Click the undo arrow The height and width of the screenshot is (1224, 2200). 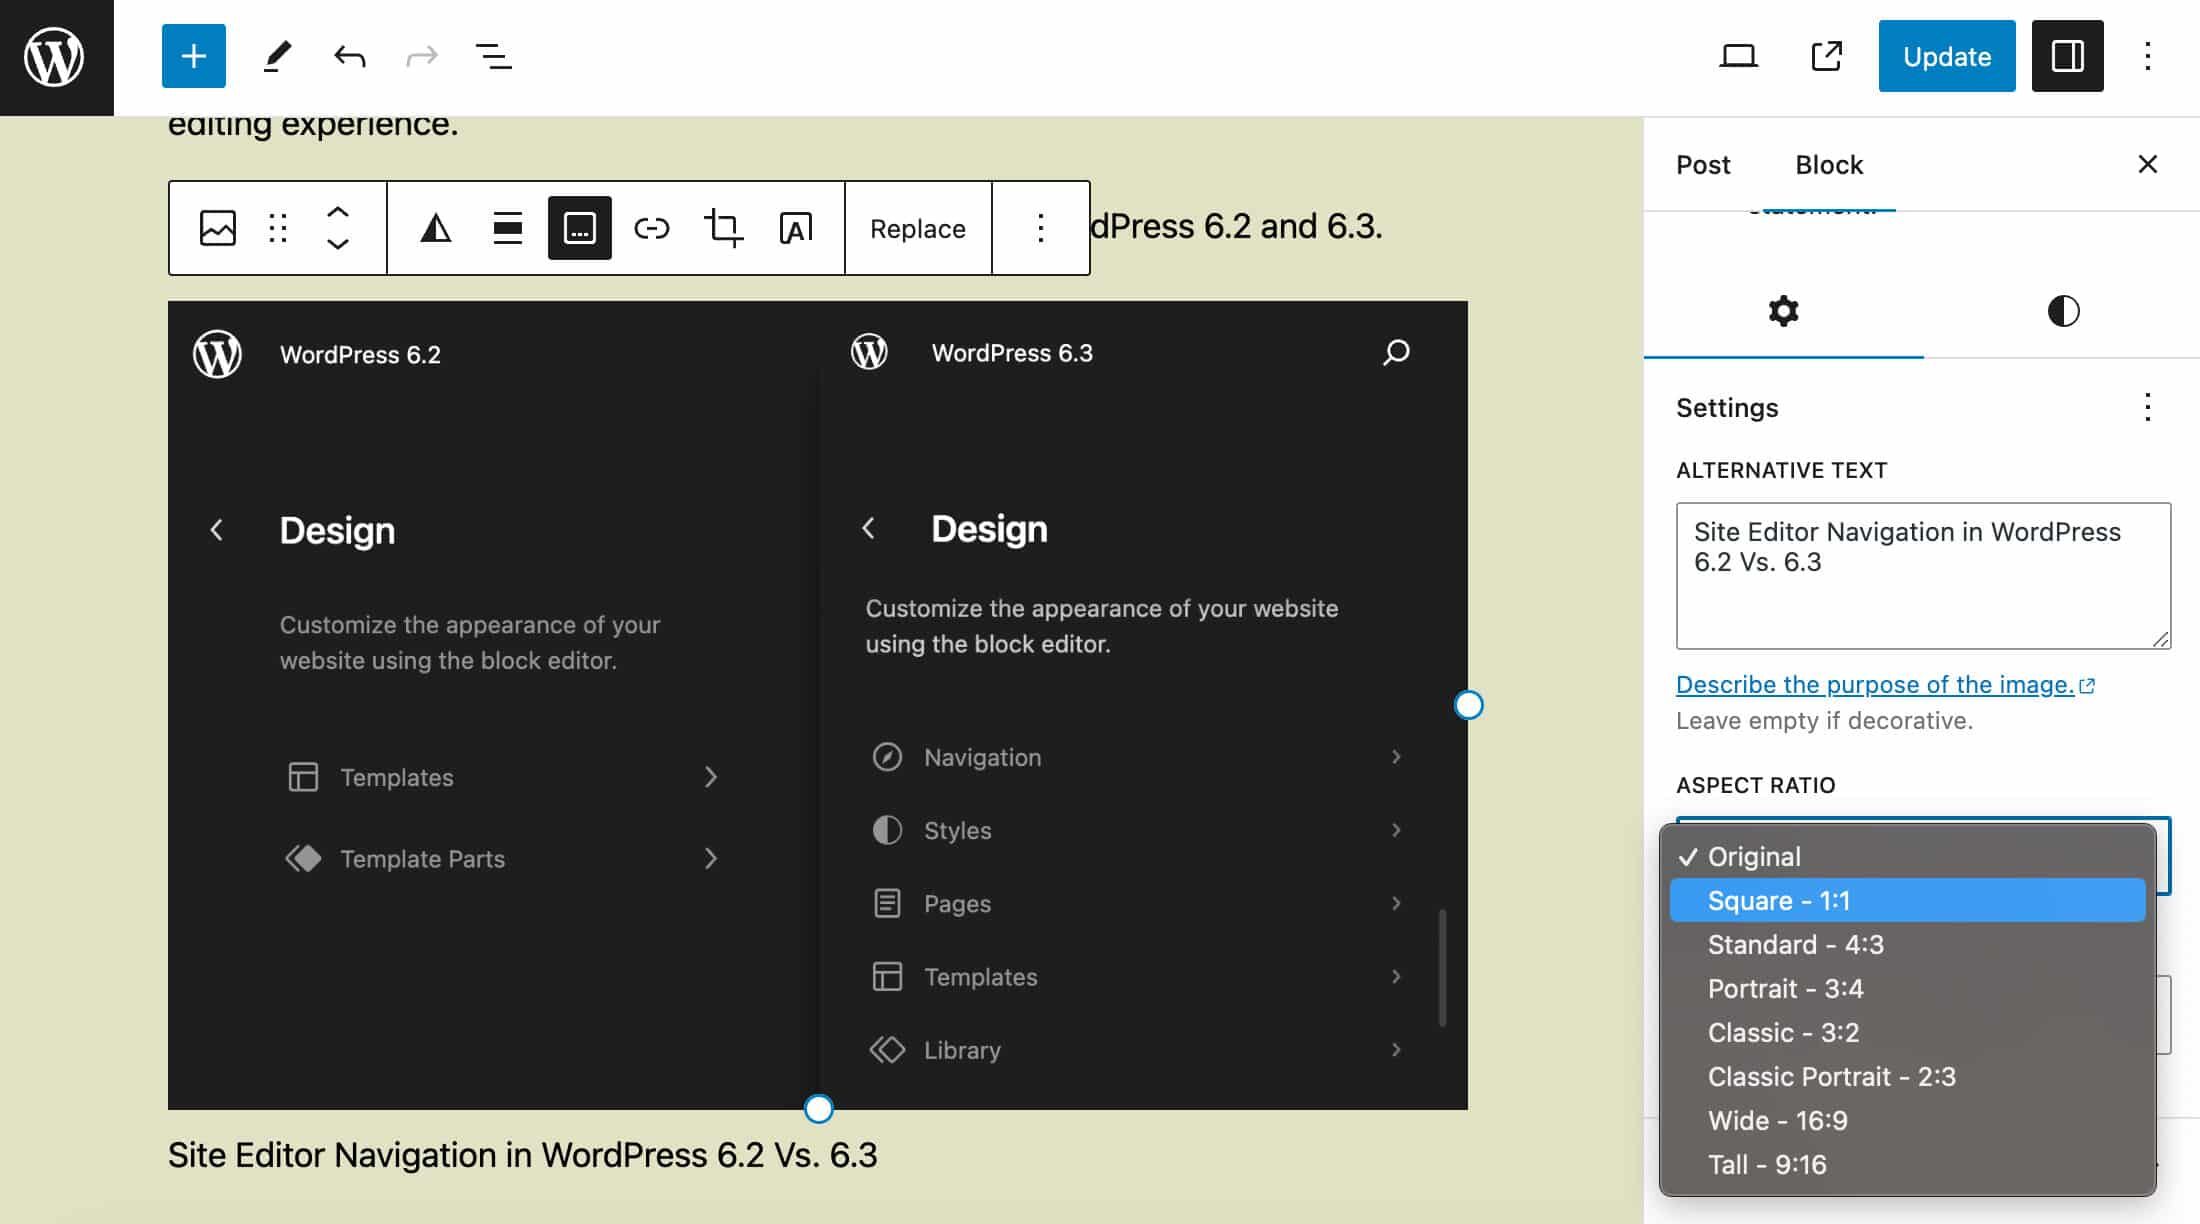coord(349,56)
